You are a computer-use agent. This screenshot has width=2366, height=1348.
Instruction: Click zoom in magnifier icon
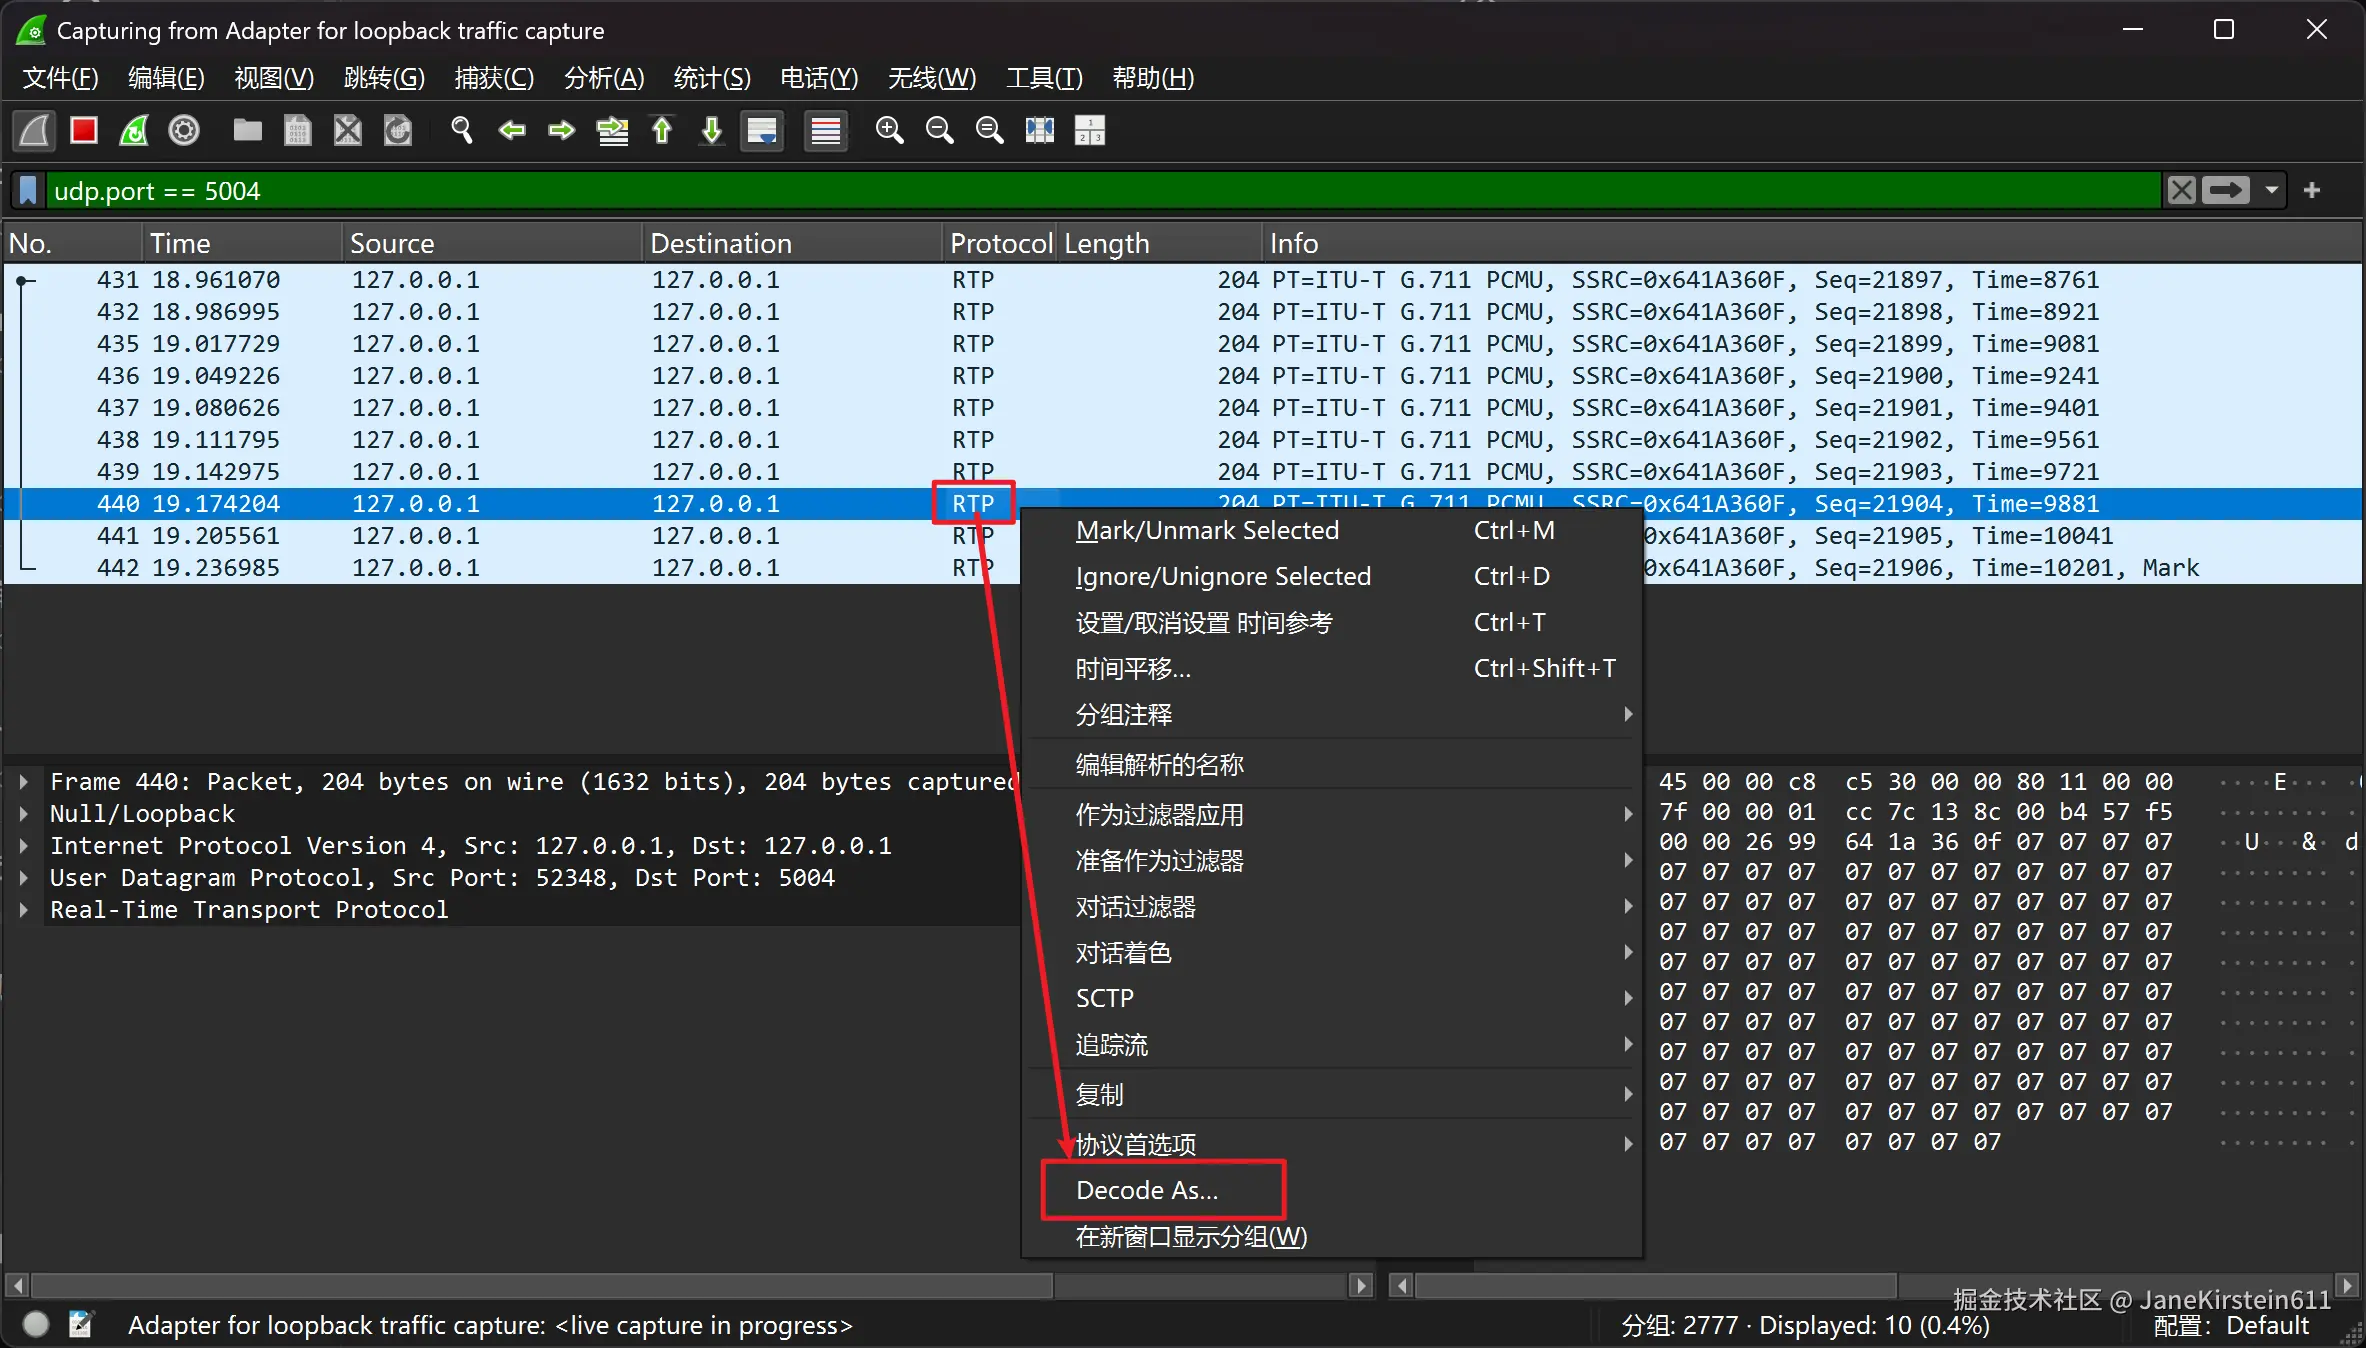coord(889,130)
